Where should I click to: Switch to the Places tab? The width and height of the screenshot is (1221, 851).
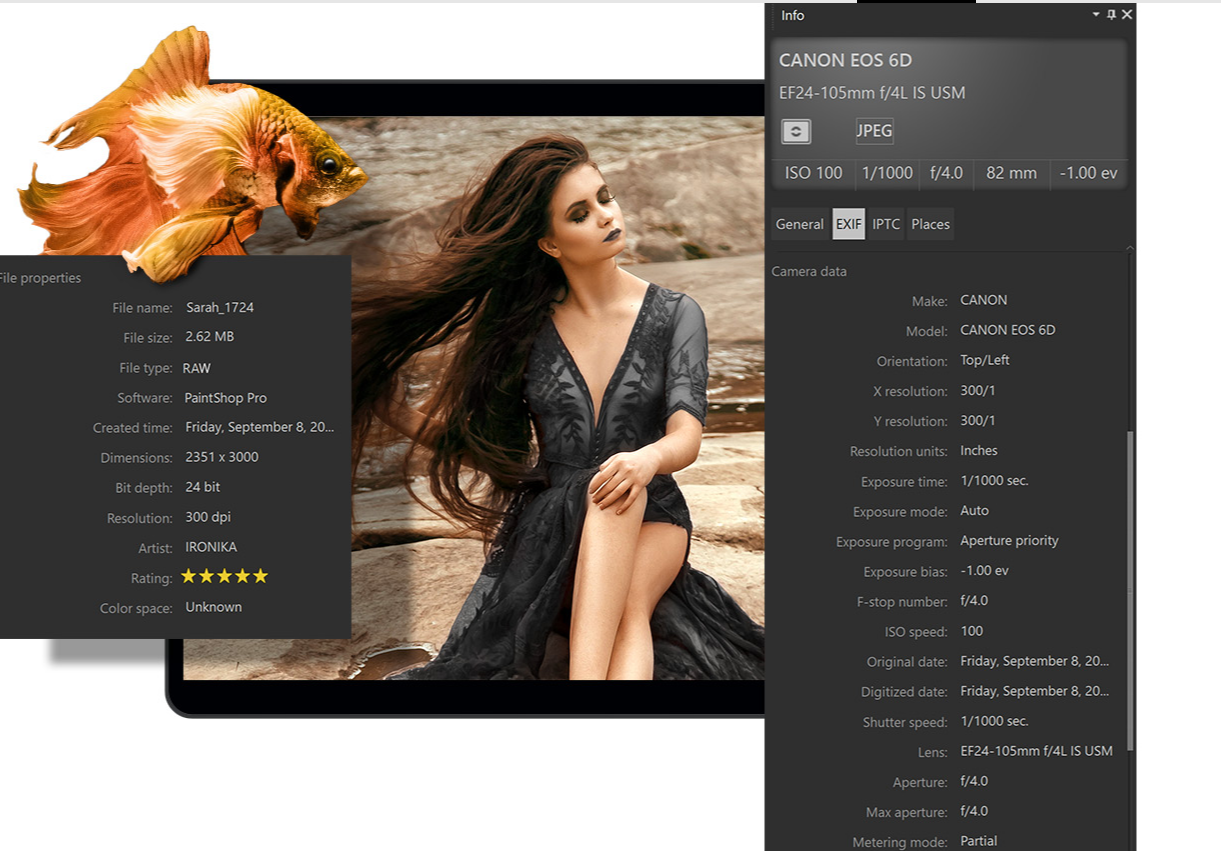coord(930,224)
